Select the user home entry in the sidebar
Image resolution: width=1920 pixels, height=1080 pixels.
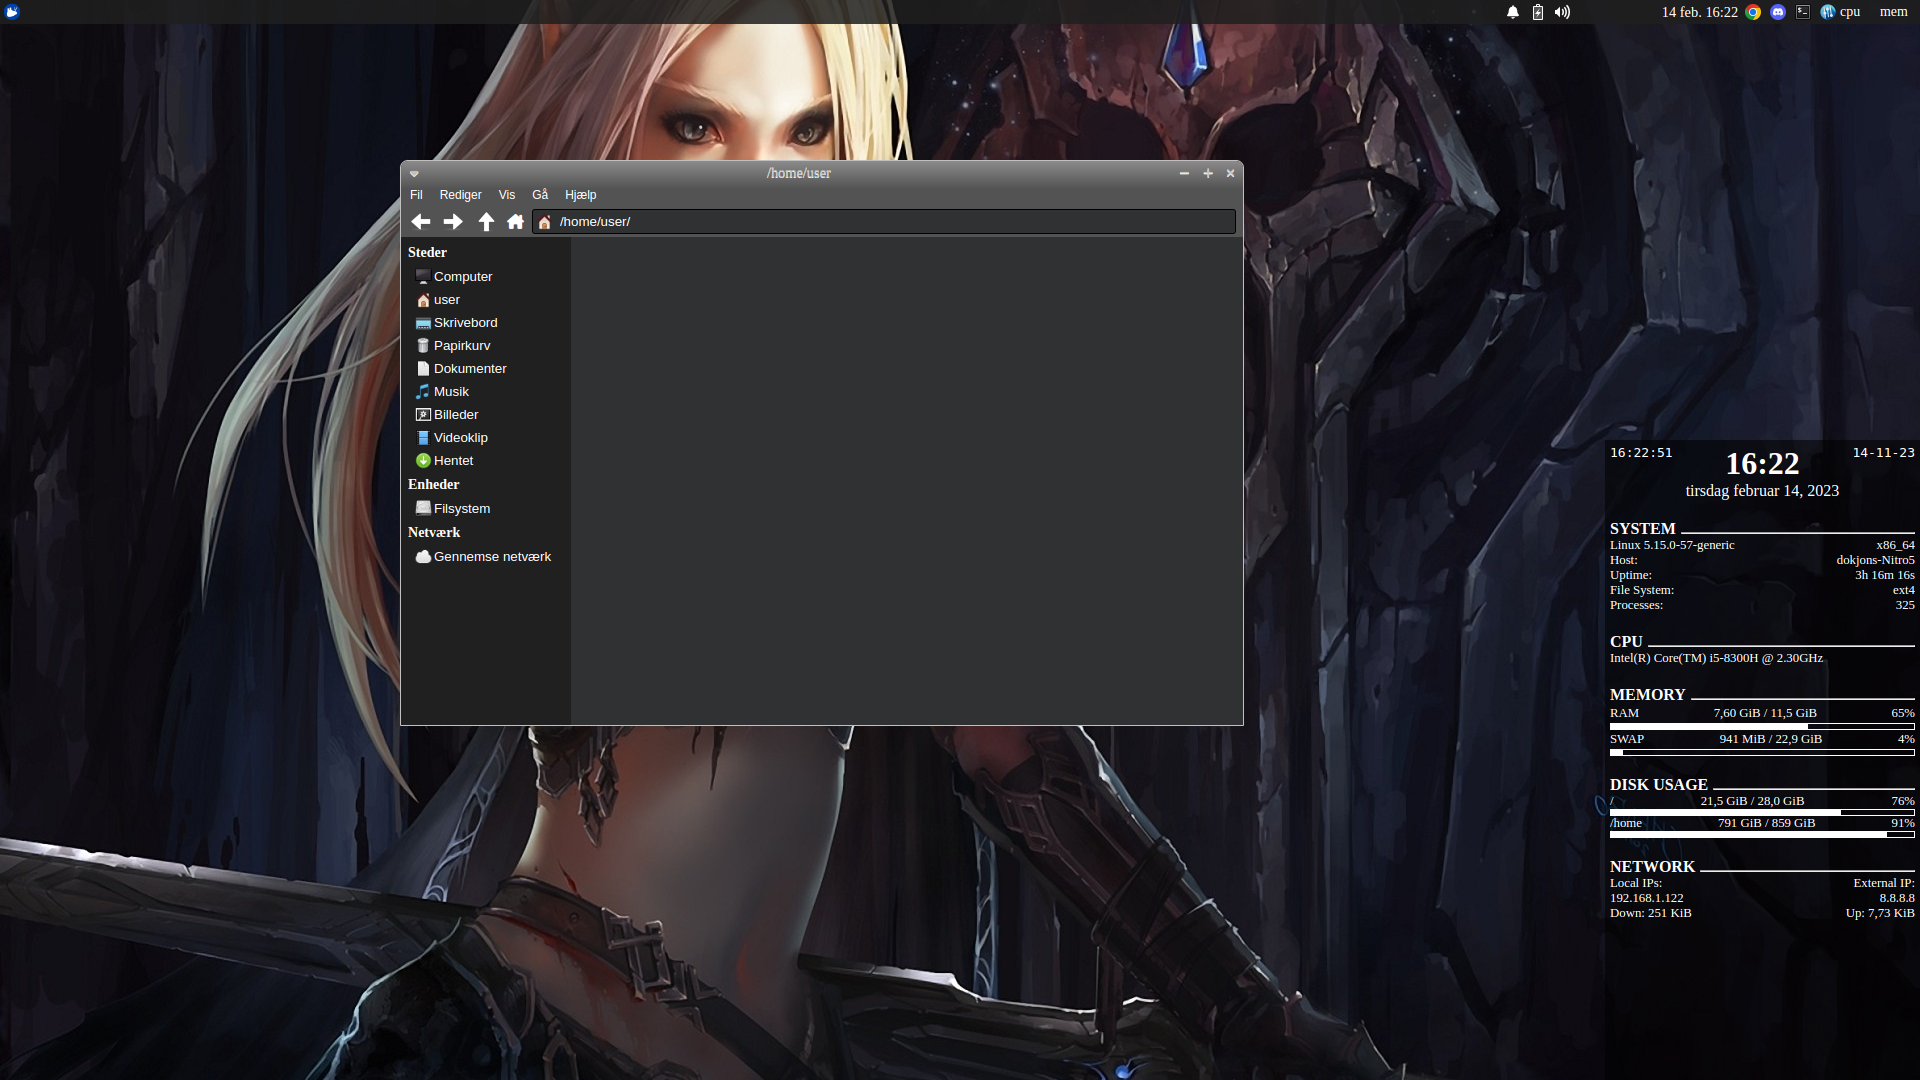pos(485,300)
